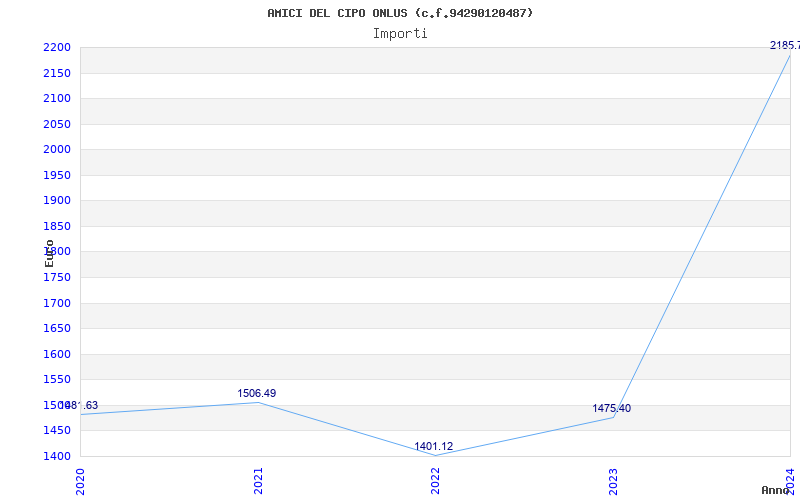Image resolution: width=800 pixels, height=500 pixels.
Task: Select the 2022 x-axis year label
Action: tap(435, 481)
